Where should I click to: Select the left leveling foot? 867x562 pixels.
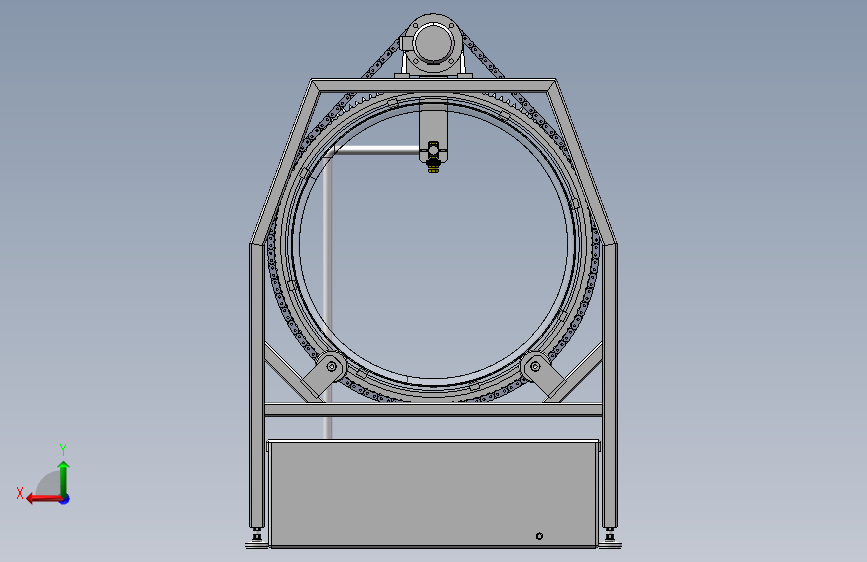(x=257, y=538)
